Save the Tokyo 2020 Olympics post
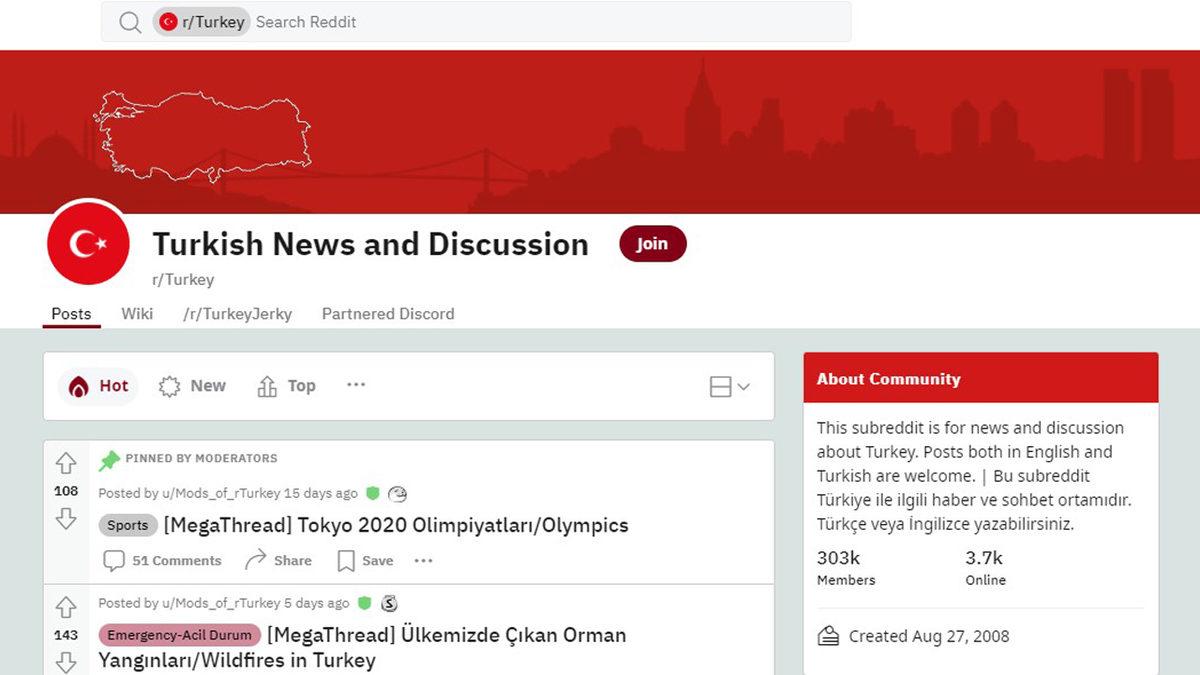The image size is (1200, 675). (x=365, y=561)
